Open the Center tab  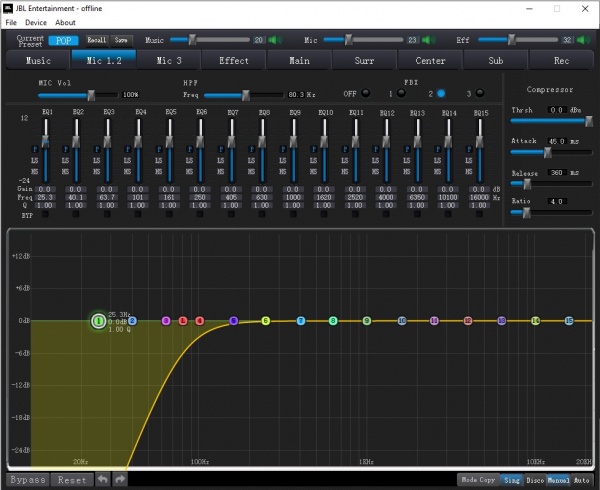coord(430,60)
